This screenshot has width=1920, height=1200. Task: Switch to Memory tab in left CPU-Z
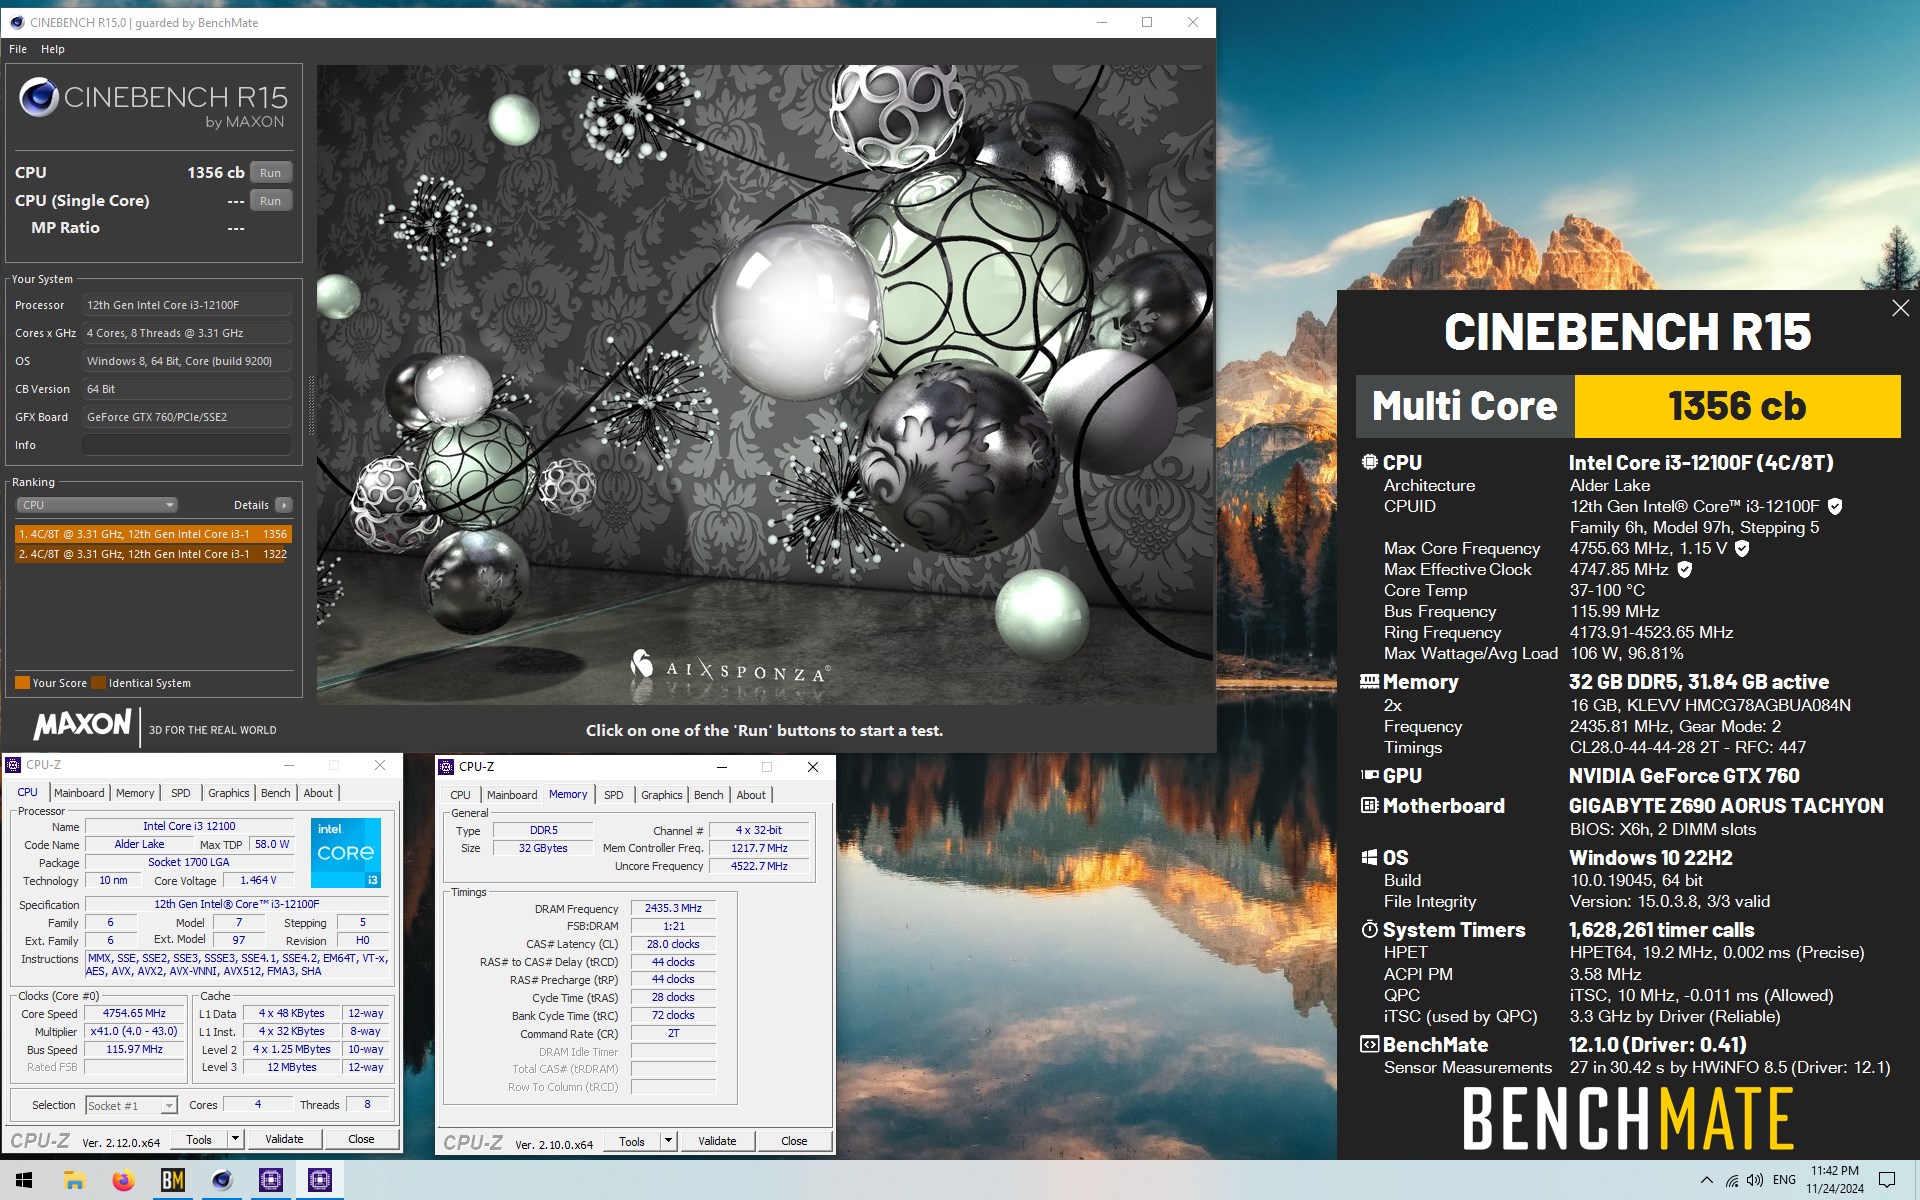pos(135,793)
